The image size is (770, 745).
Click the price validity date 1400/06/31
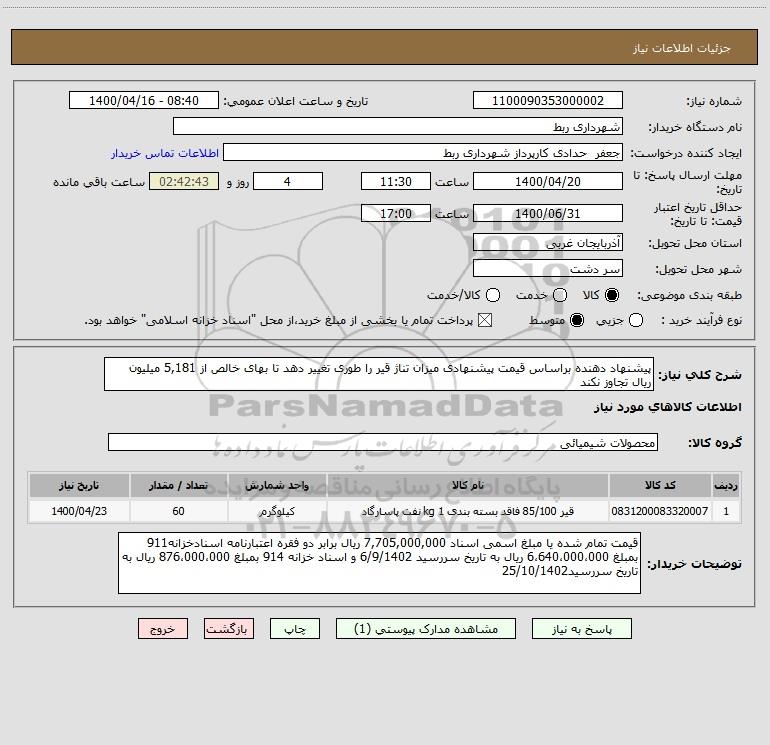click(x=548, y=213)
